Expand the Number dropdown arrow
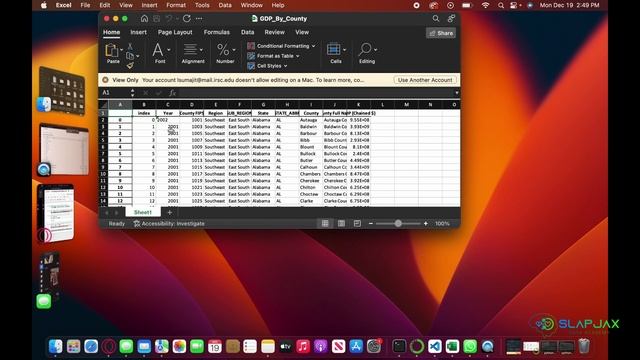 [234, 50]
